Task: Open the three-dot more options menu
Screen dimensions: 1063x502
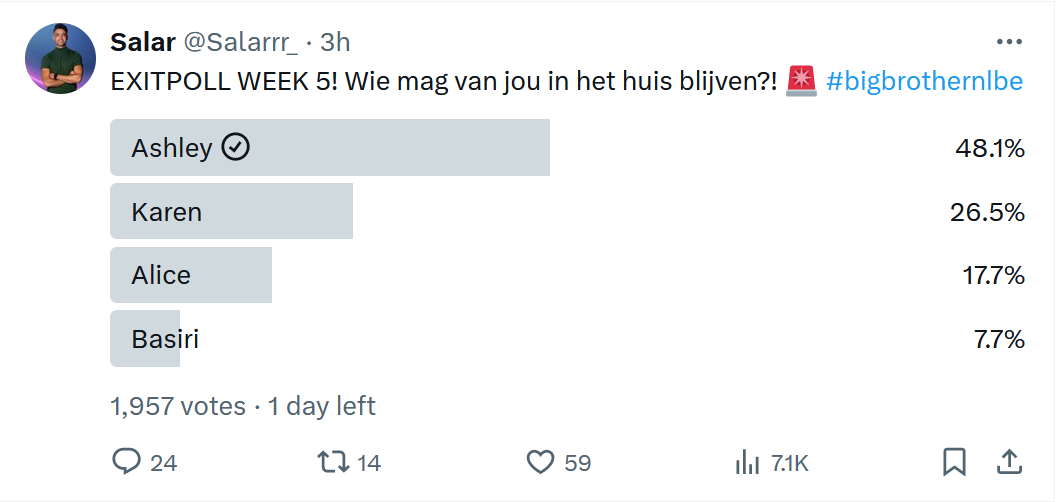Action: coord(1009,42)
